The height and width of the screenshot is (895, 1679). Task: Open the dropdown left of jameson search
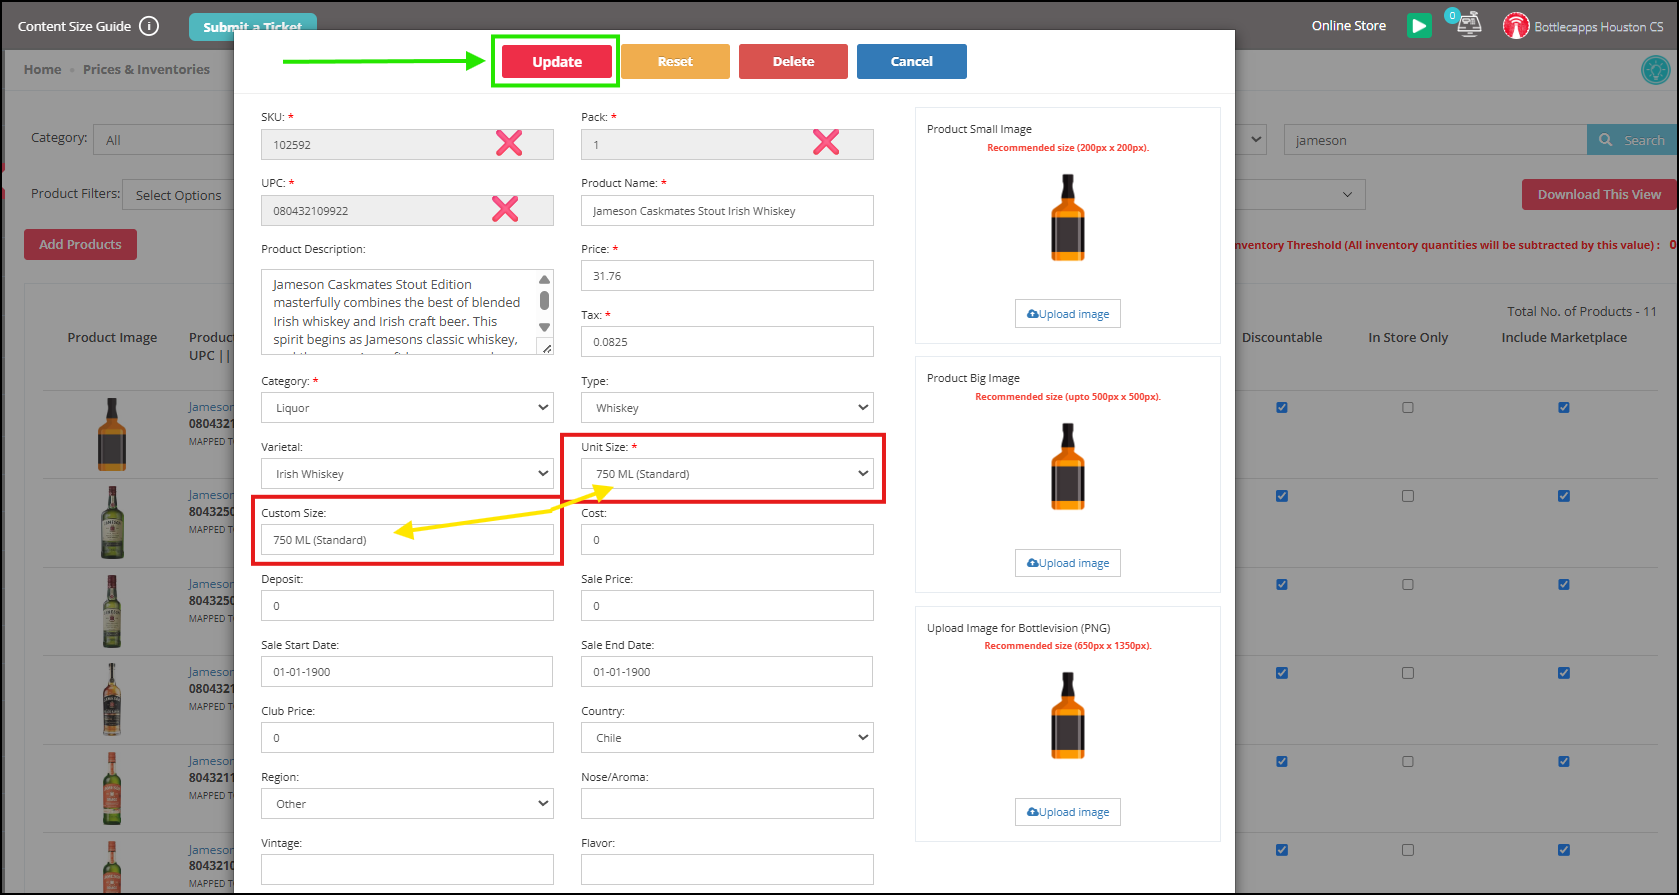tap(1251, 140)
